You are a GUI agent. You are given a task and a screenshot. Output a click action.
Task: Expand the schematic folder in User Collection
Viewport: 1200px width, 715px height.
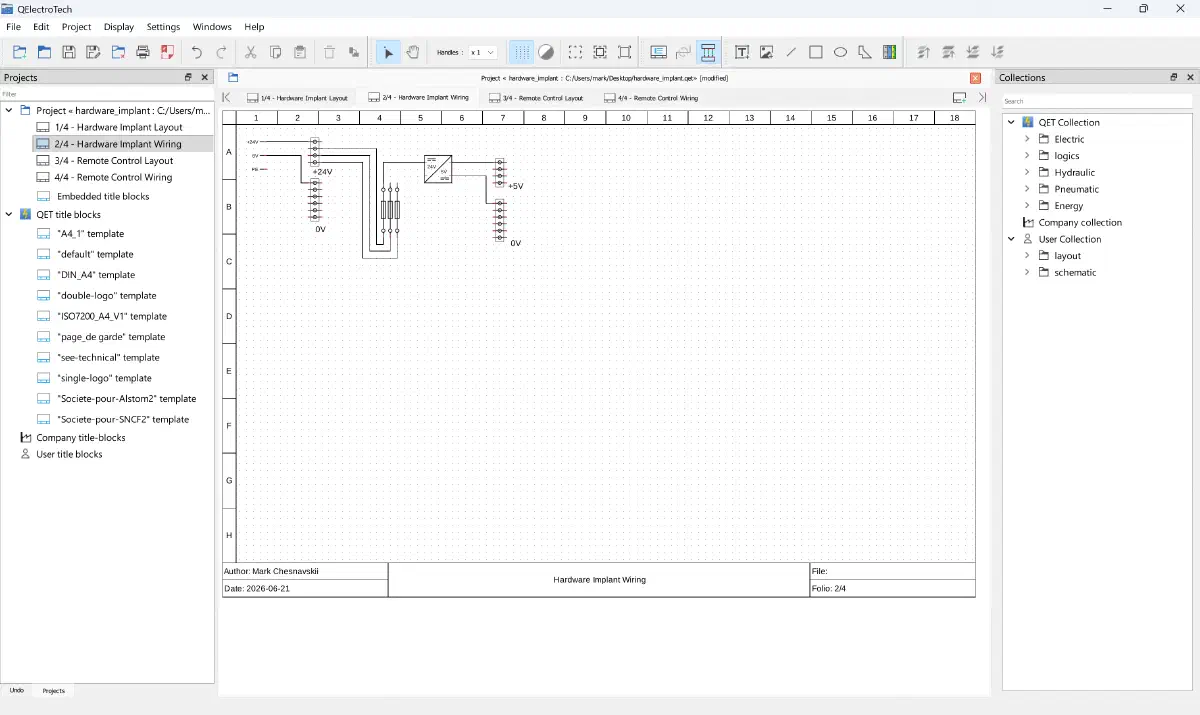point(1027,272)
